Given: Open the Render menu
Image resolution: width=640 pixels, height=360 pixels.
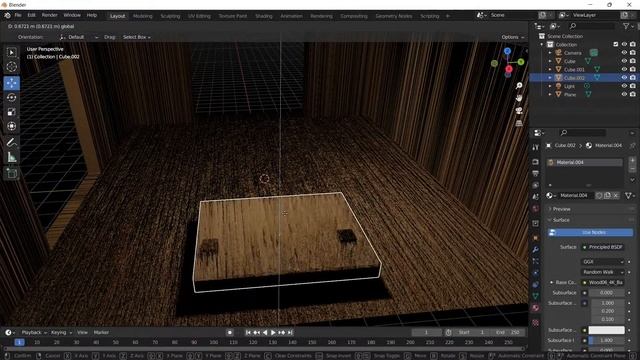Looking at the screenshot, I should [x=50, y=15].
